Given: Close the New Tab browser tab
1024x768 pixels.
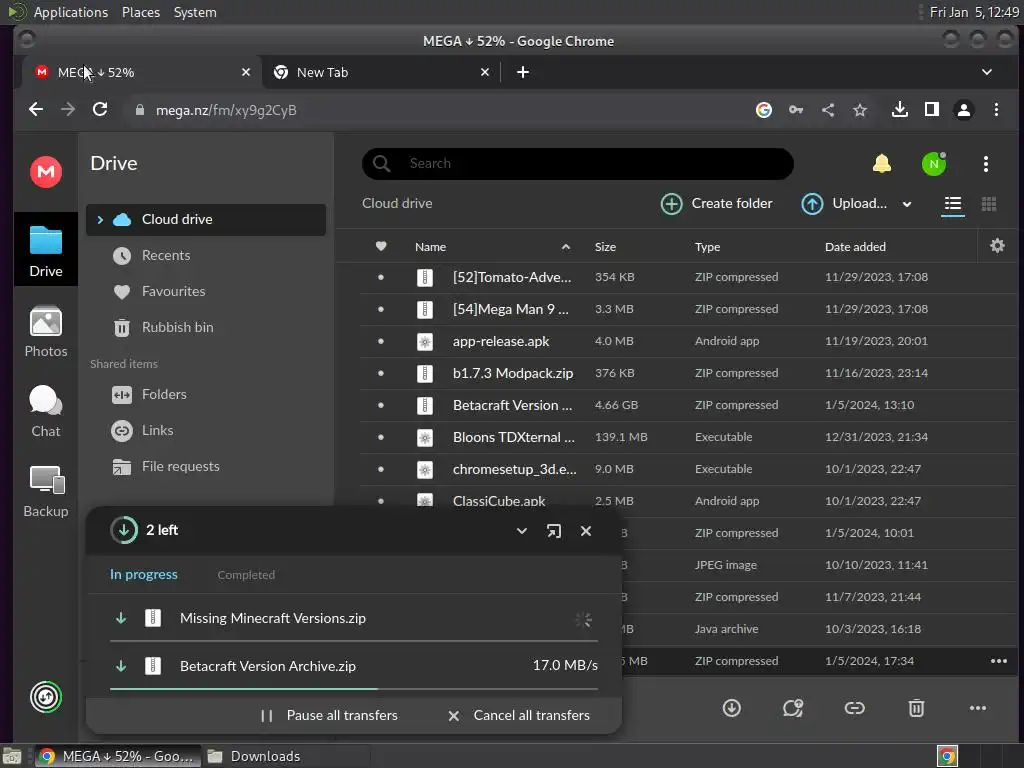Looking at the screenshot, I should point(485,72).
